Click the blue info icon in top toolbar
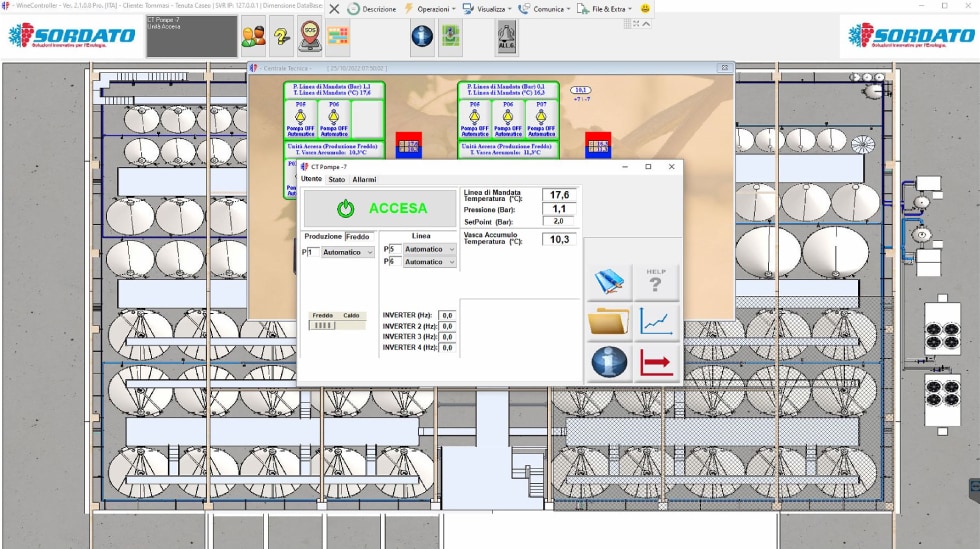Image resolution: width=980 pixels, height=549 pixels. coord(422,35)
